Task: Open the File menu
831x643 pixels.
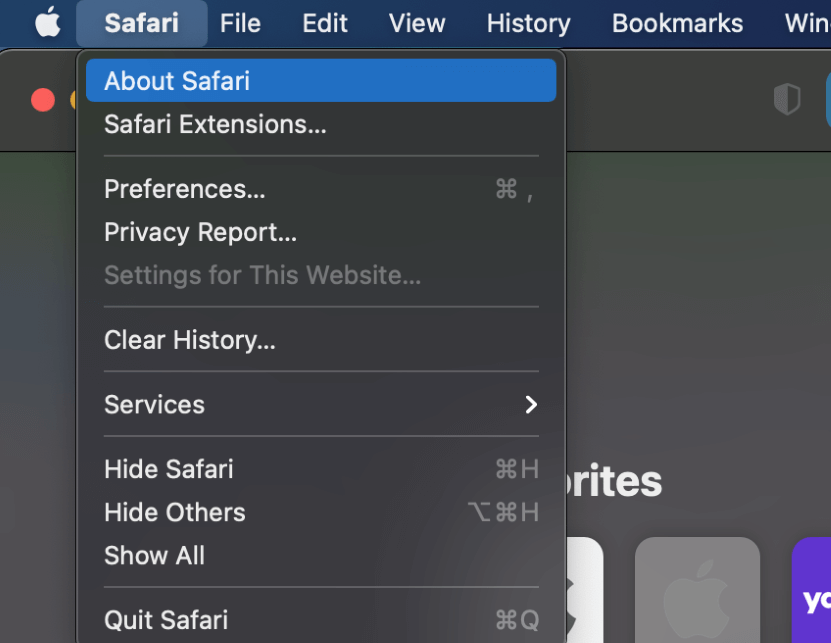Action: coord(240,22)
